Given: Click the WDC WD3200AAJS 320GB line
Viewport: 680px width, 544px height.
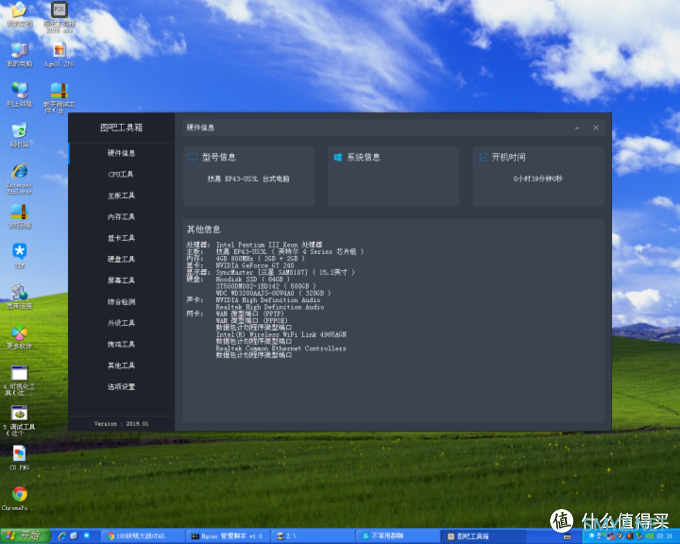Looking at the screenshot, I should [273, 293].
